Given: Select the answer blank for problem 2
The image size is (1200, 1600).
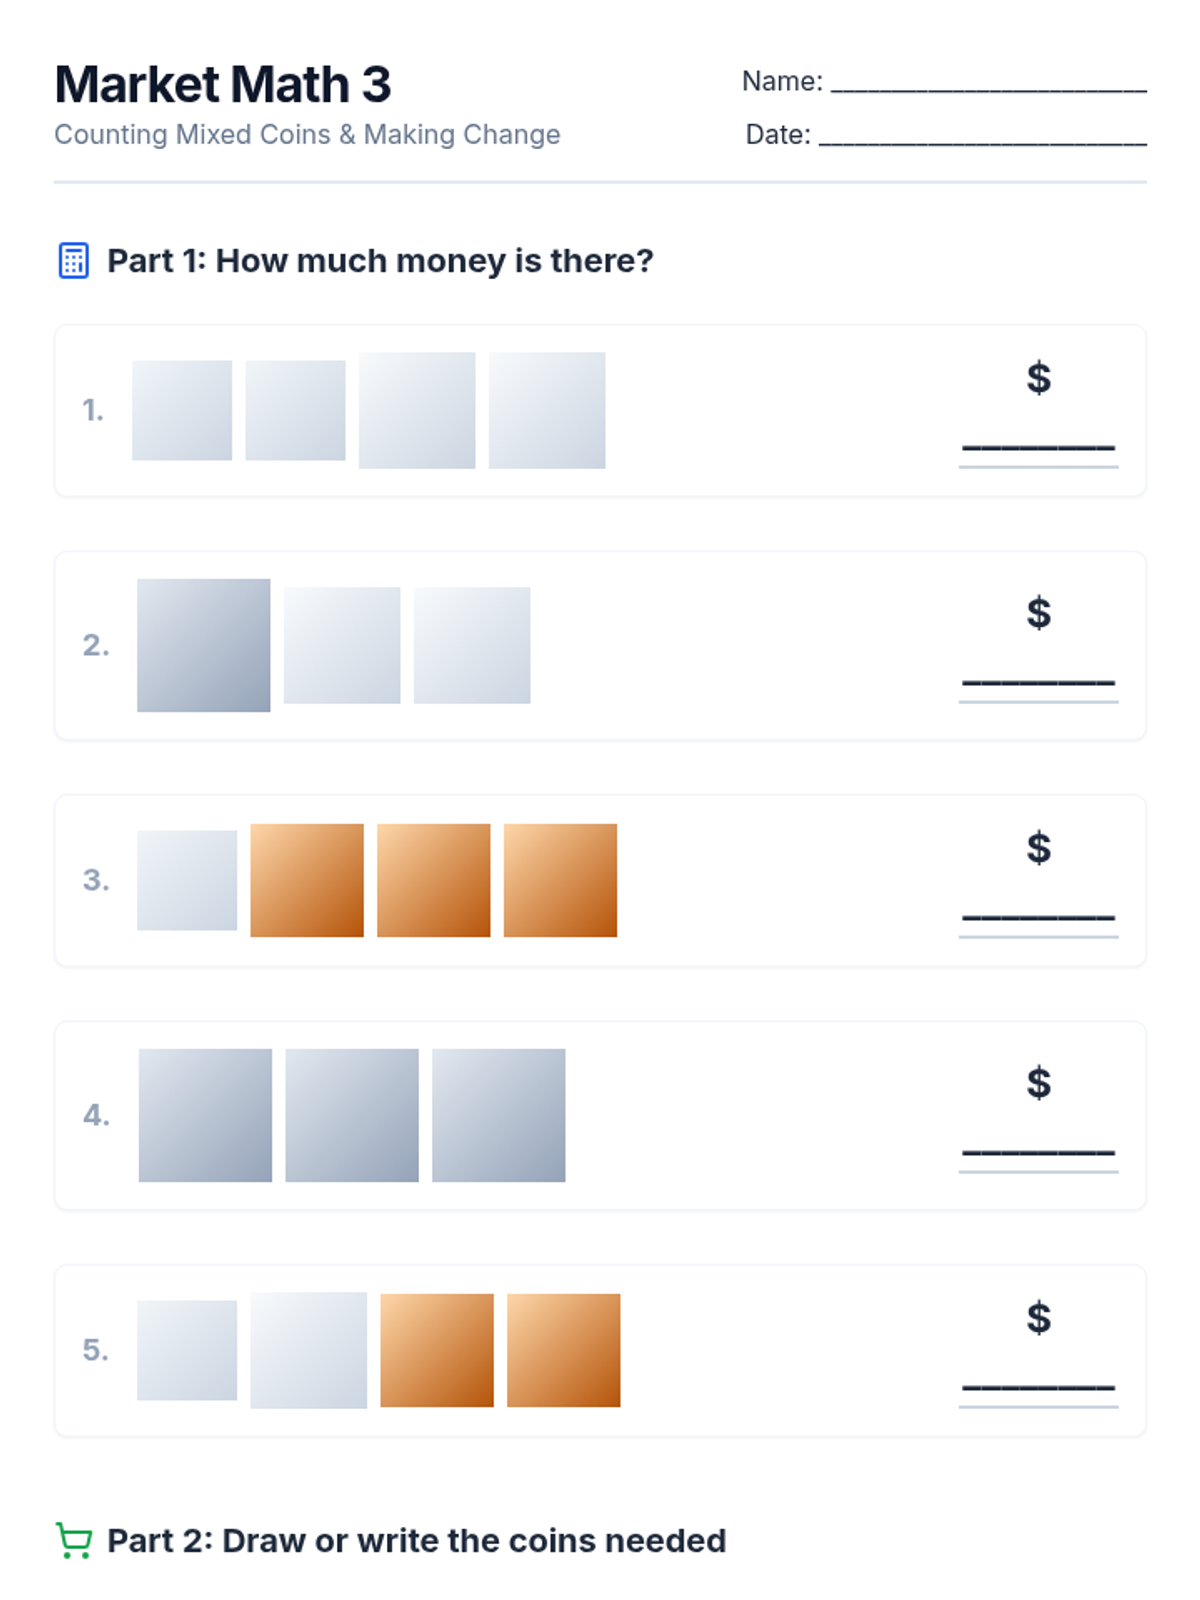Looking at the screenshot, I should [1038, 681].
